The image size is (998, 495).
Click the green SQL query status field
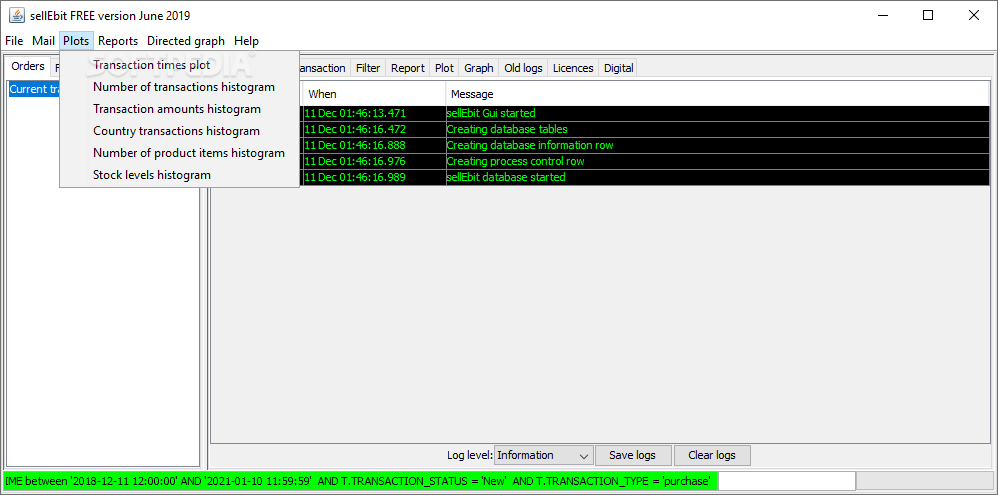(360, 480)
